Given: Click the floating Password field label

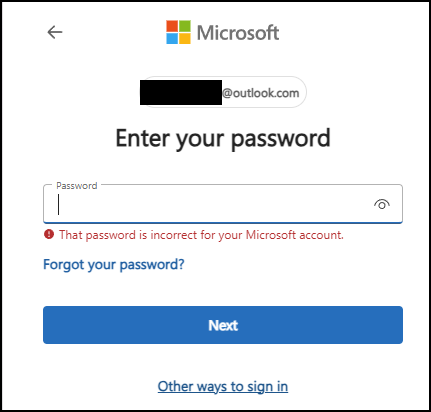Looking at the screenshot, I should (x=77, y=186).
